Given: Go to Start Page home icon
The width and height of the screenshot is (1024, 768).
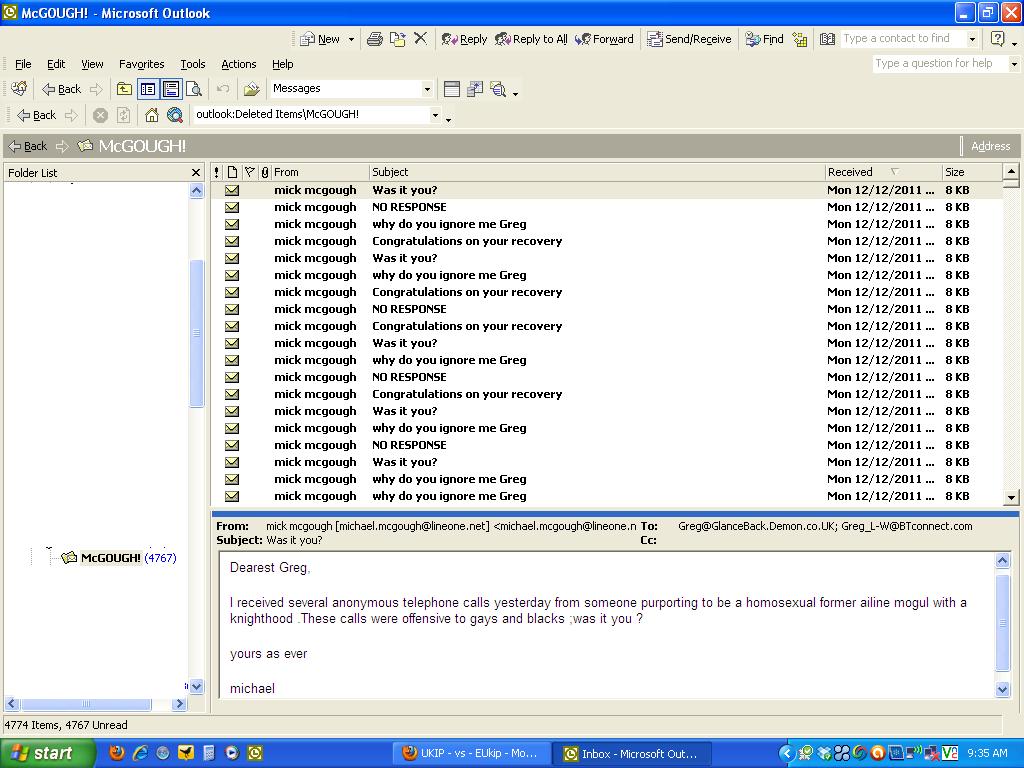Looking at the screenshot, I should pos(152,116).
